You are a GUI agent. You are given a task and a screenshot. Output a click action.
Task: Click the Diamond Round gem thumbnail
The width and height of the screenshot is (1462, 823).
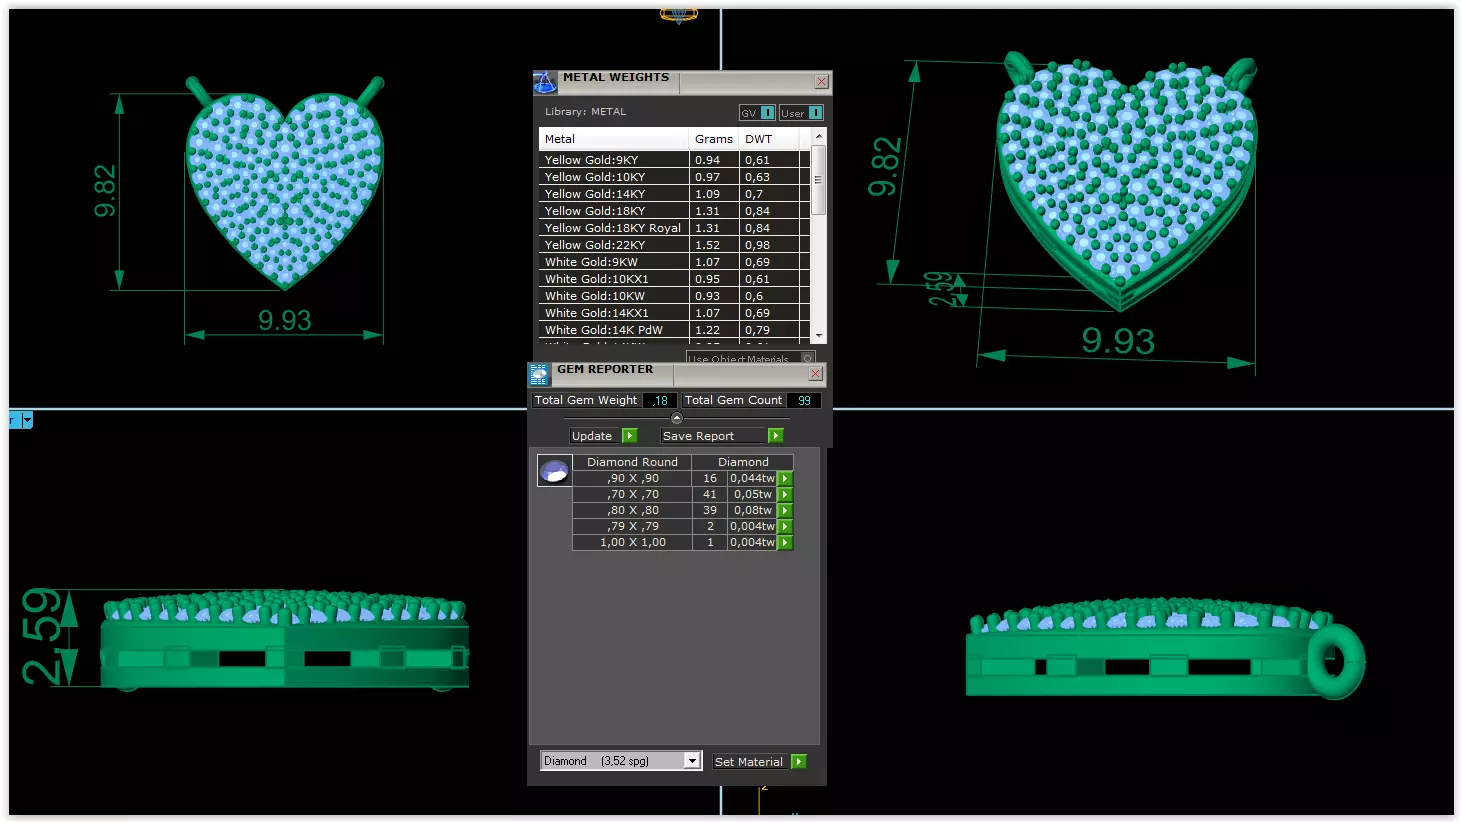click(x=554, y=470)
